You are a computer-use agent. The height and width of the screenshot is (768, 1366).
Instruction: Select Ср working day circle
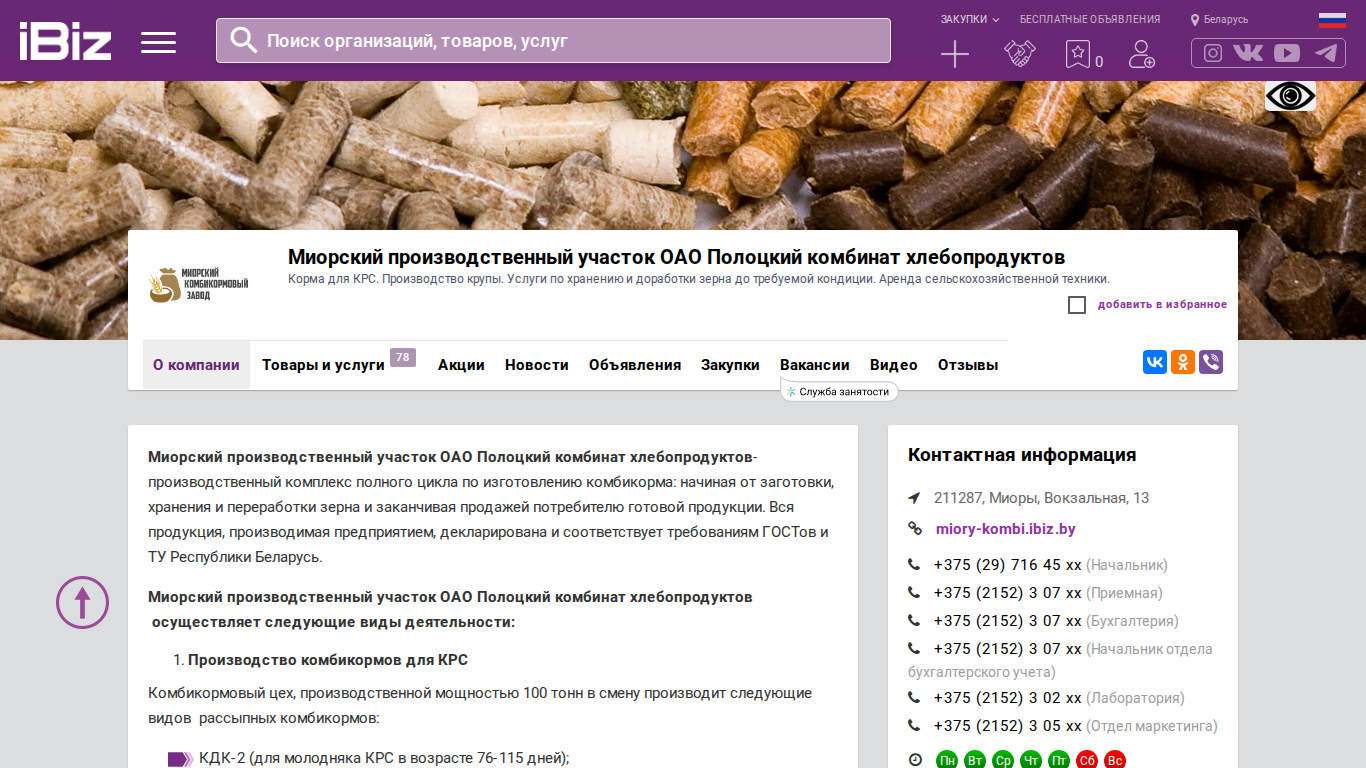1003,760
